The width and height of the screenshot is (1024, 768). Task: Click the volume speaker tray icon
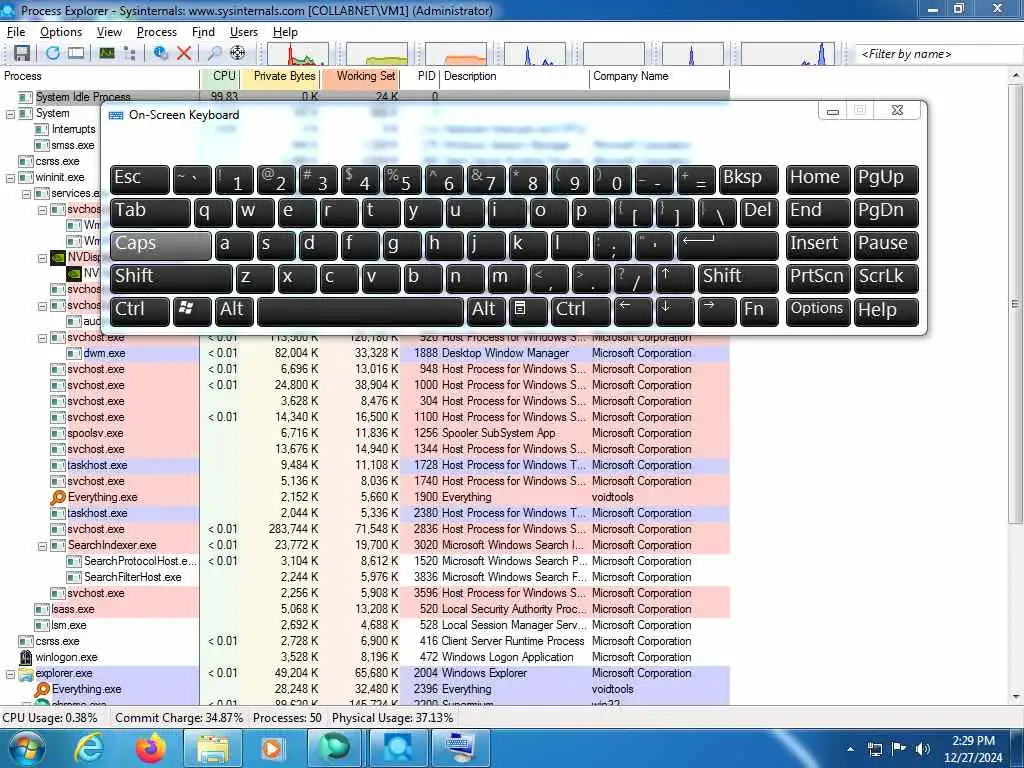(922, 749)
